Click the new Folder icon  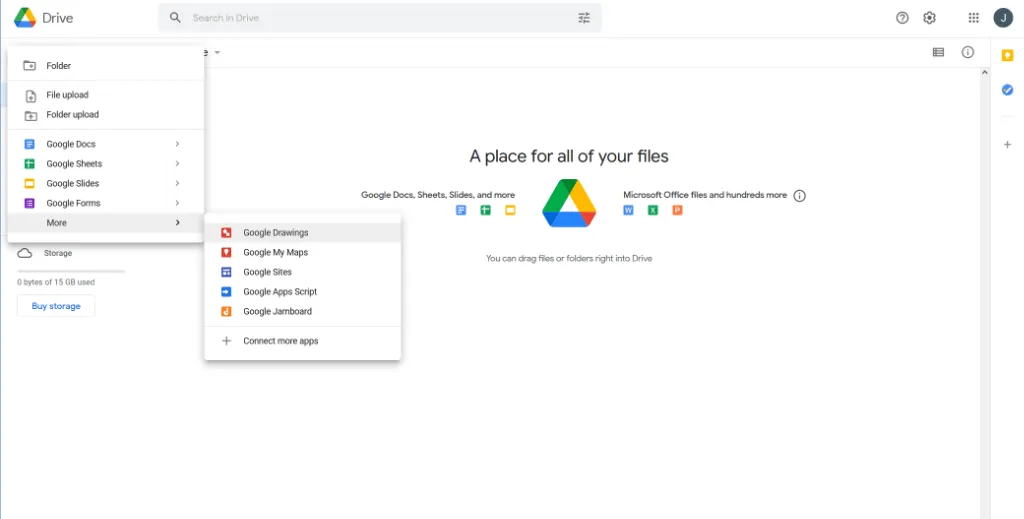29,65
